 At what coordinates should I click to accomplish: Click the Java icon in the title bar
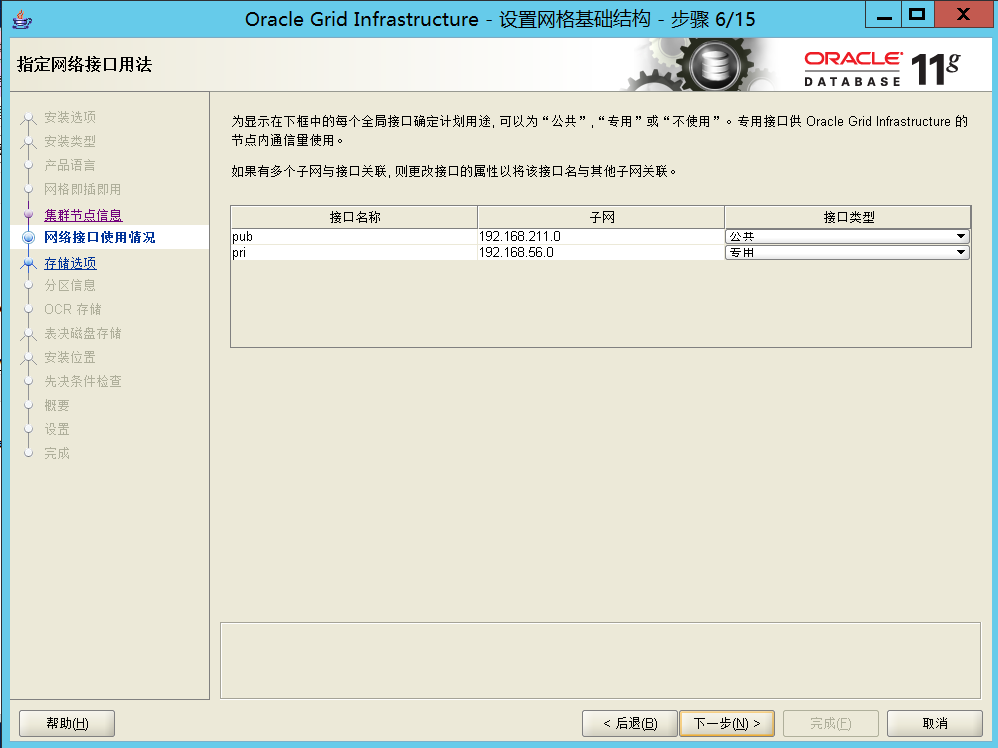point(22,19)
